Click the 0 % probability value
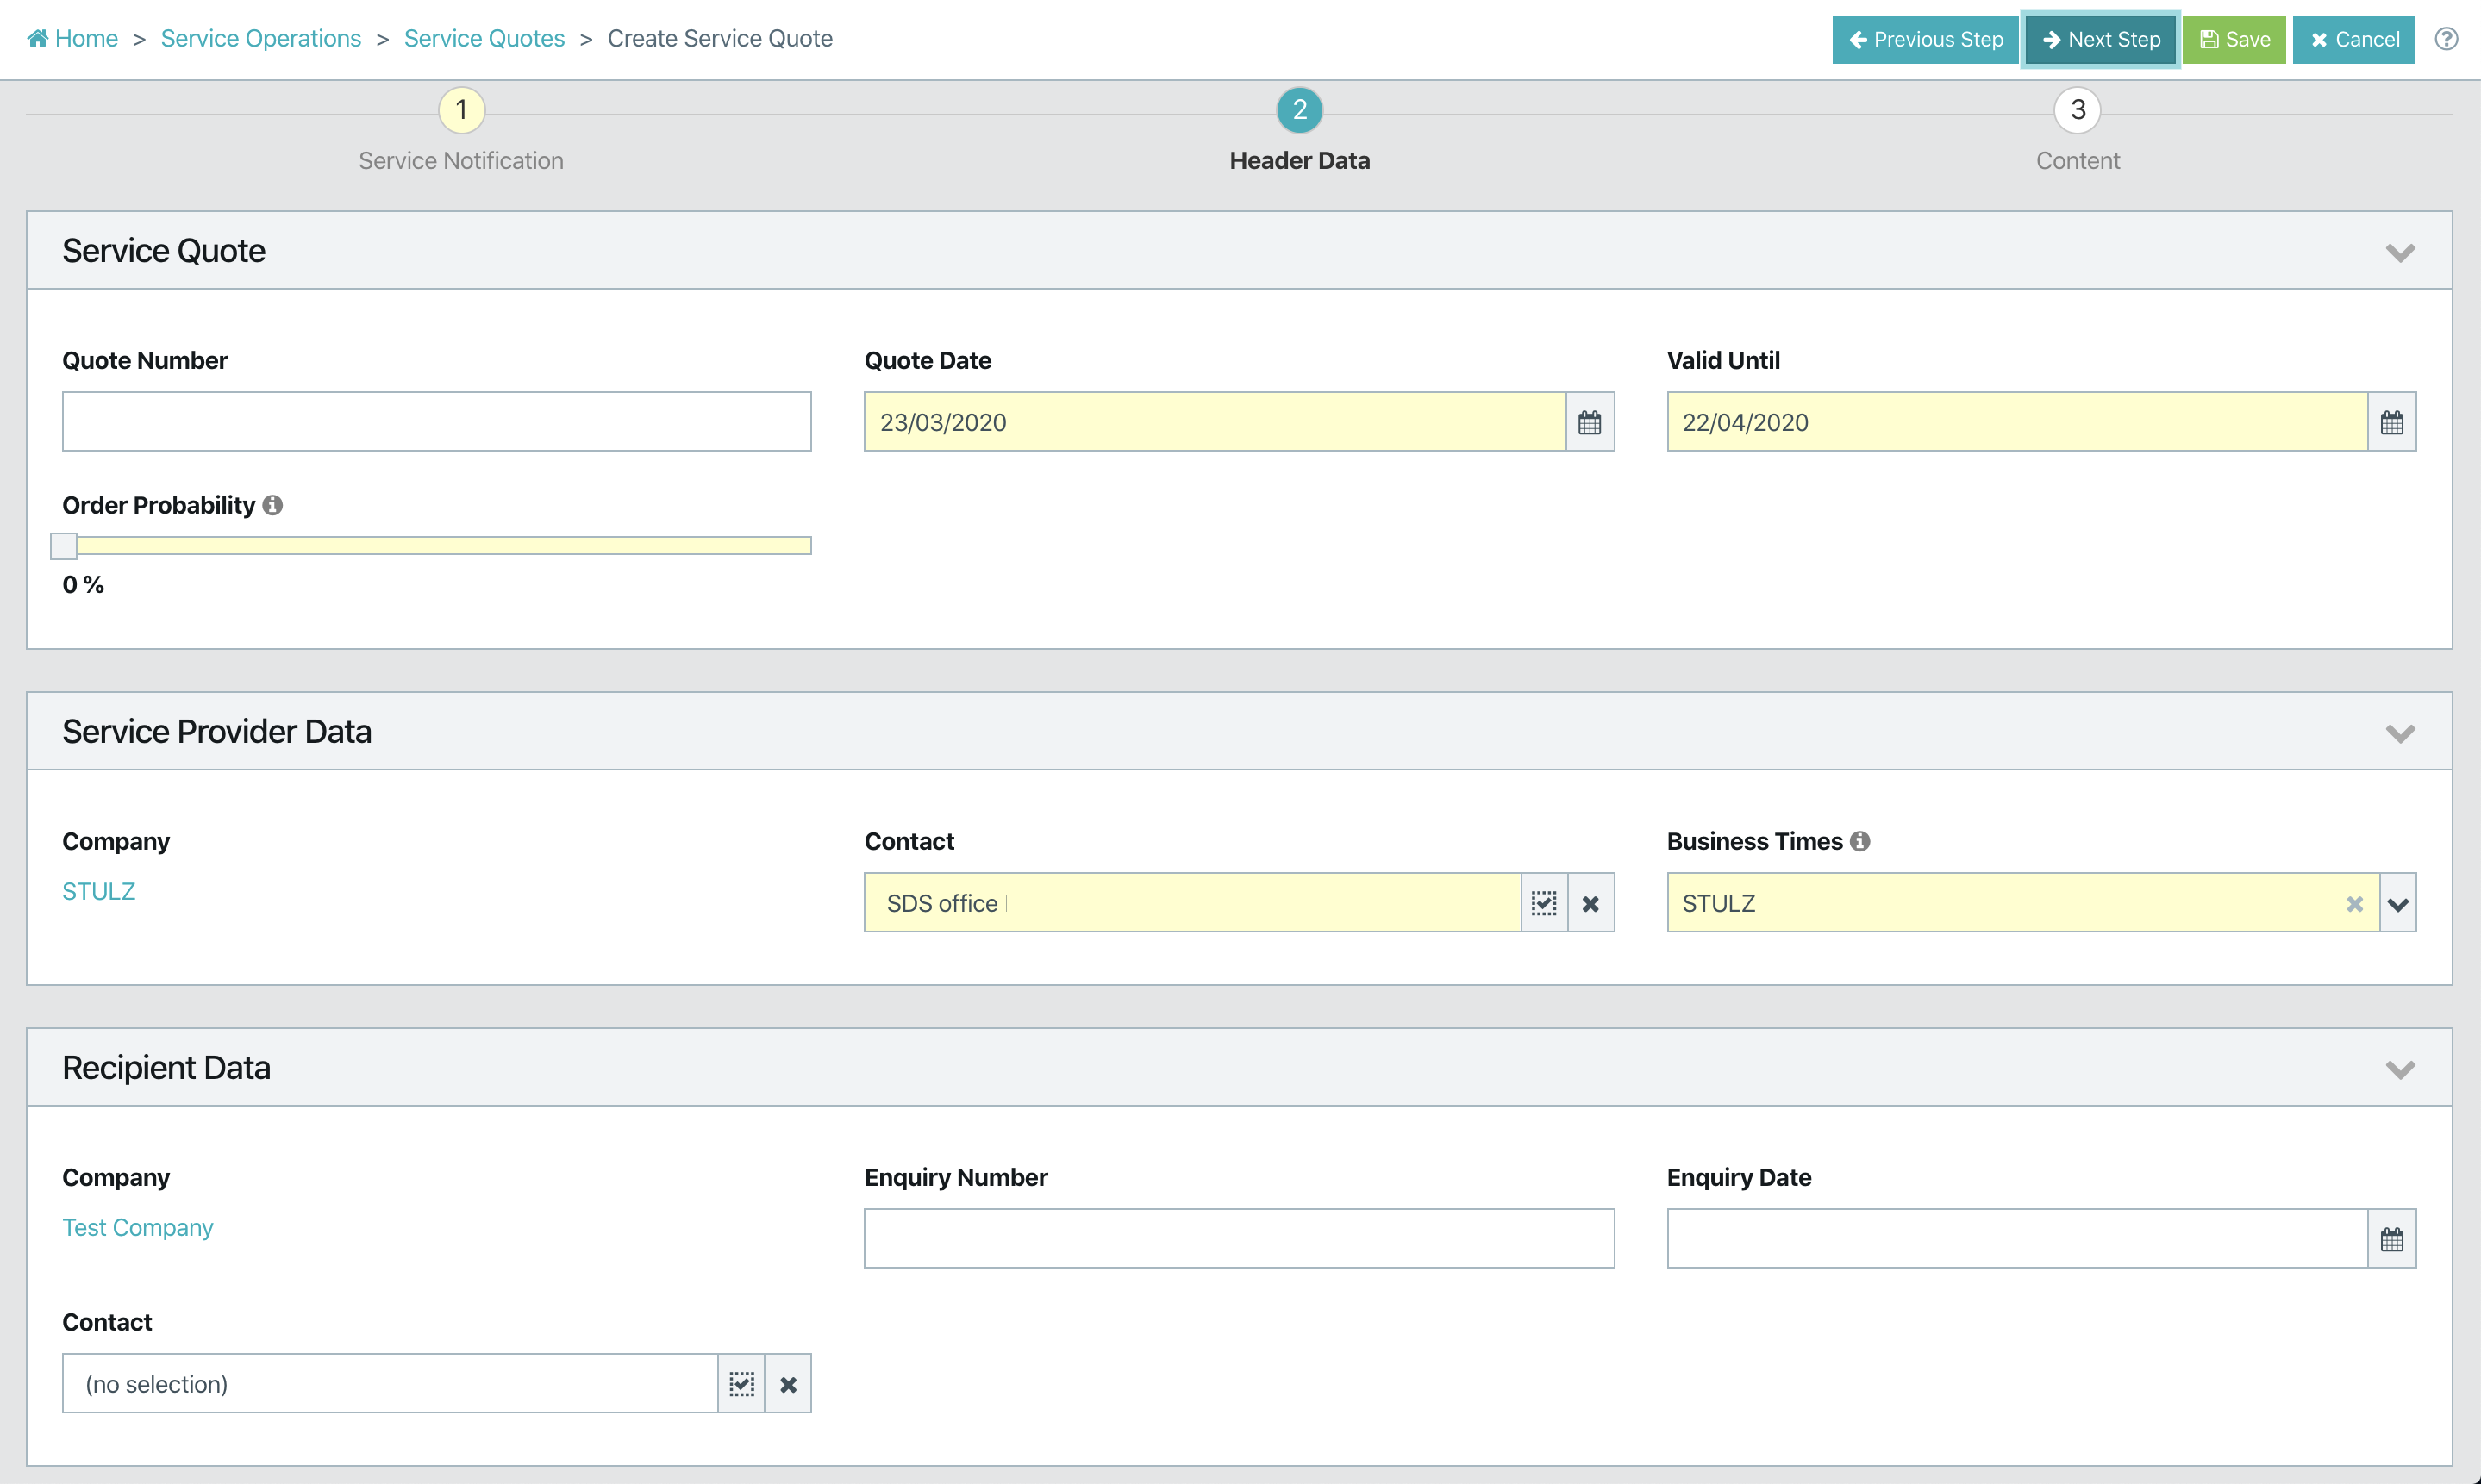The image size is (2481, 1484). 83,585
